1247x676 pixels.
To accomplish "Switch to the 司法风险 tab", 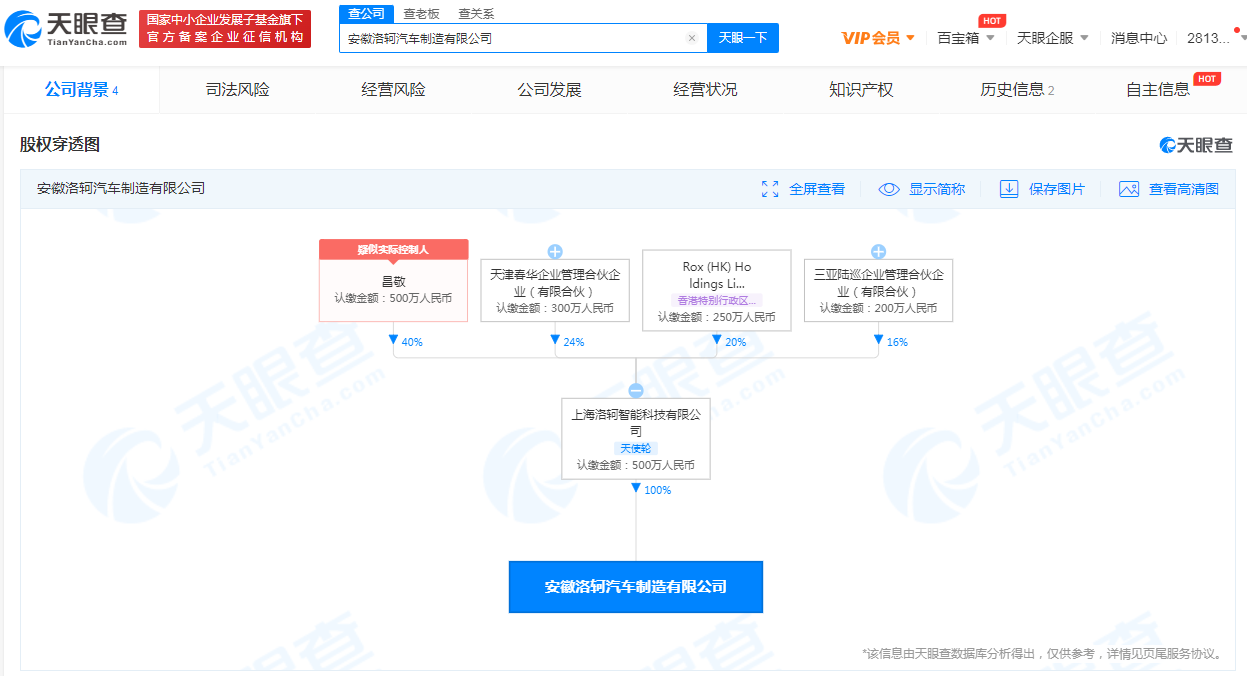I will (x=237, y=90).
